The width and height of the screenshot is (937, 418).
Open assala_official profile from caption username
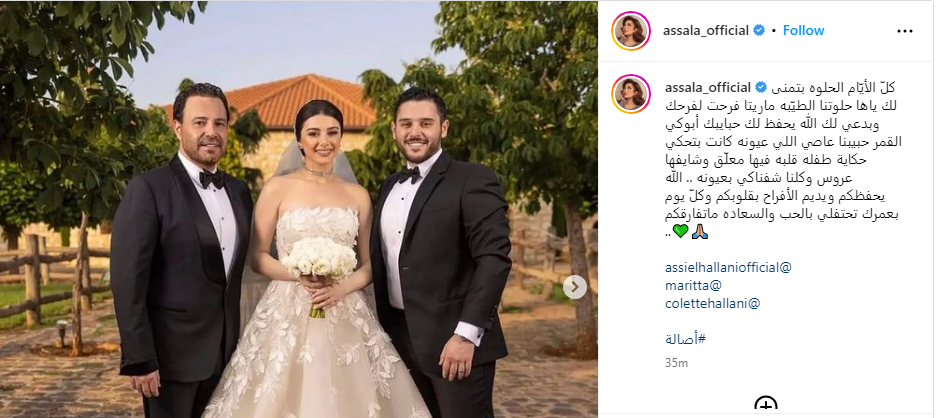pos(708,88)
